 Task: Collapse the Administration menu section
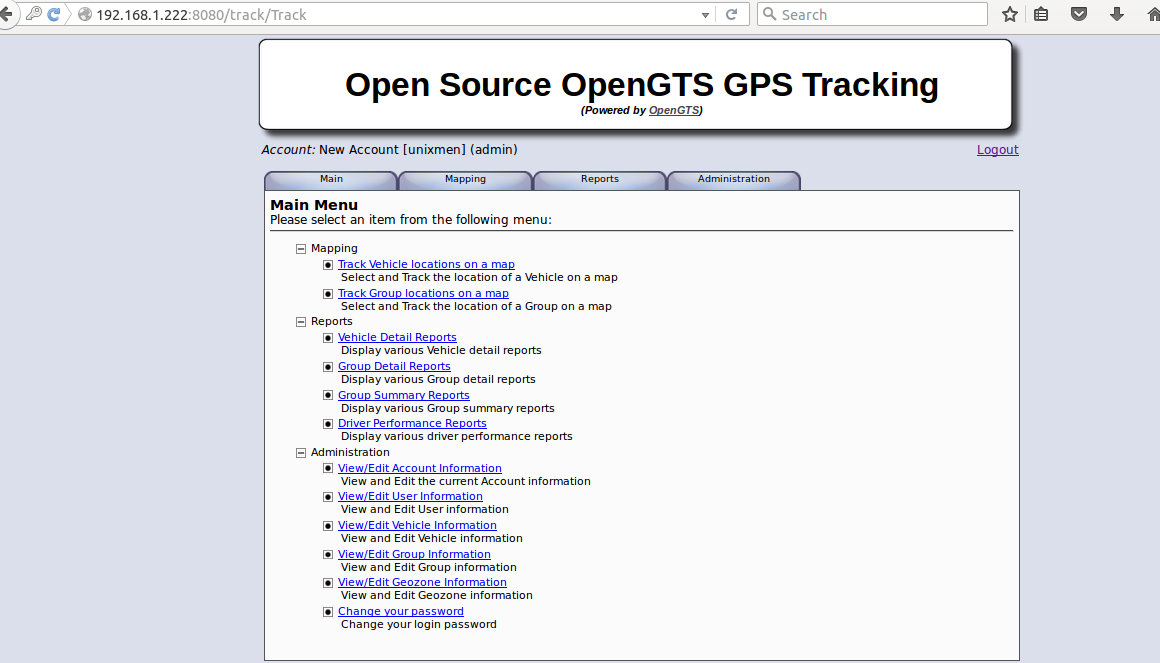coord(301,453)
